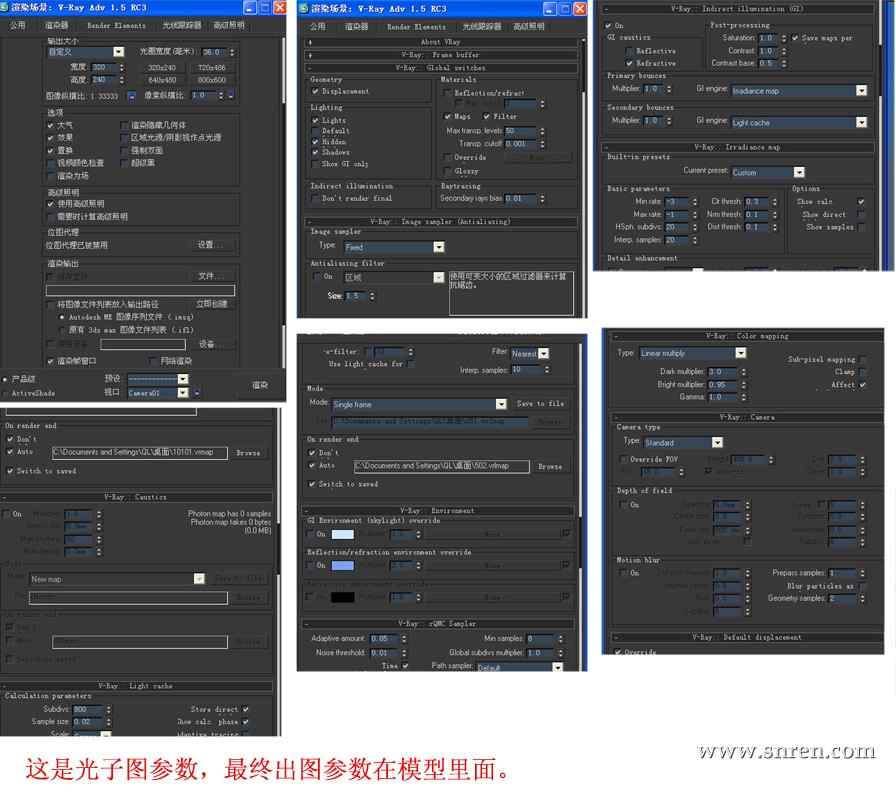Screen dimensions: 896x795
Task: Click the lock icon beside Camera01 viewport
Action: [x=197, y=393]
